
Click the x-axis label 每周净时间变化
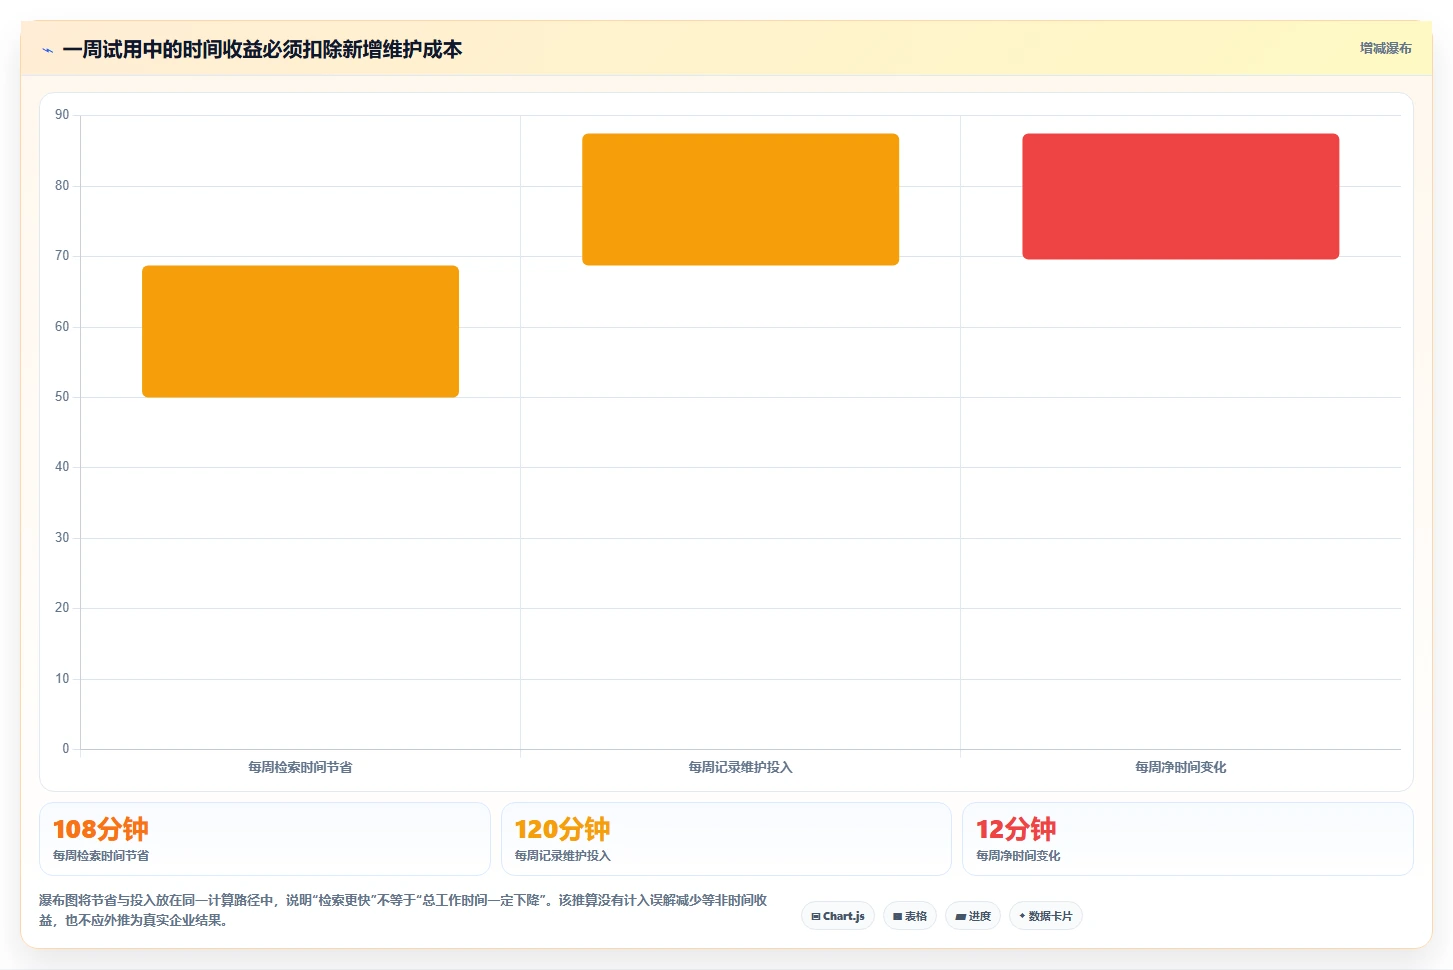1180,767
